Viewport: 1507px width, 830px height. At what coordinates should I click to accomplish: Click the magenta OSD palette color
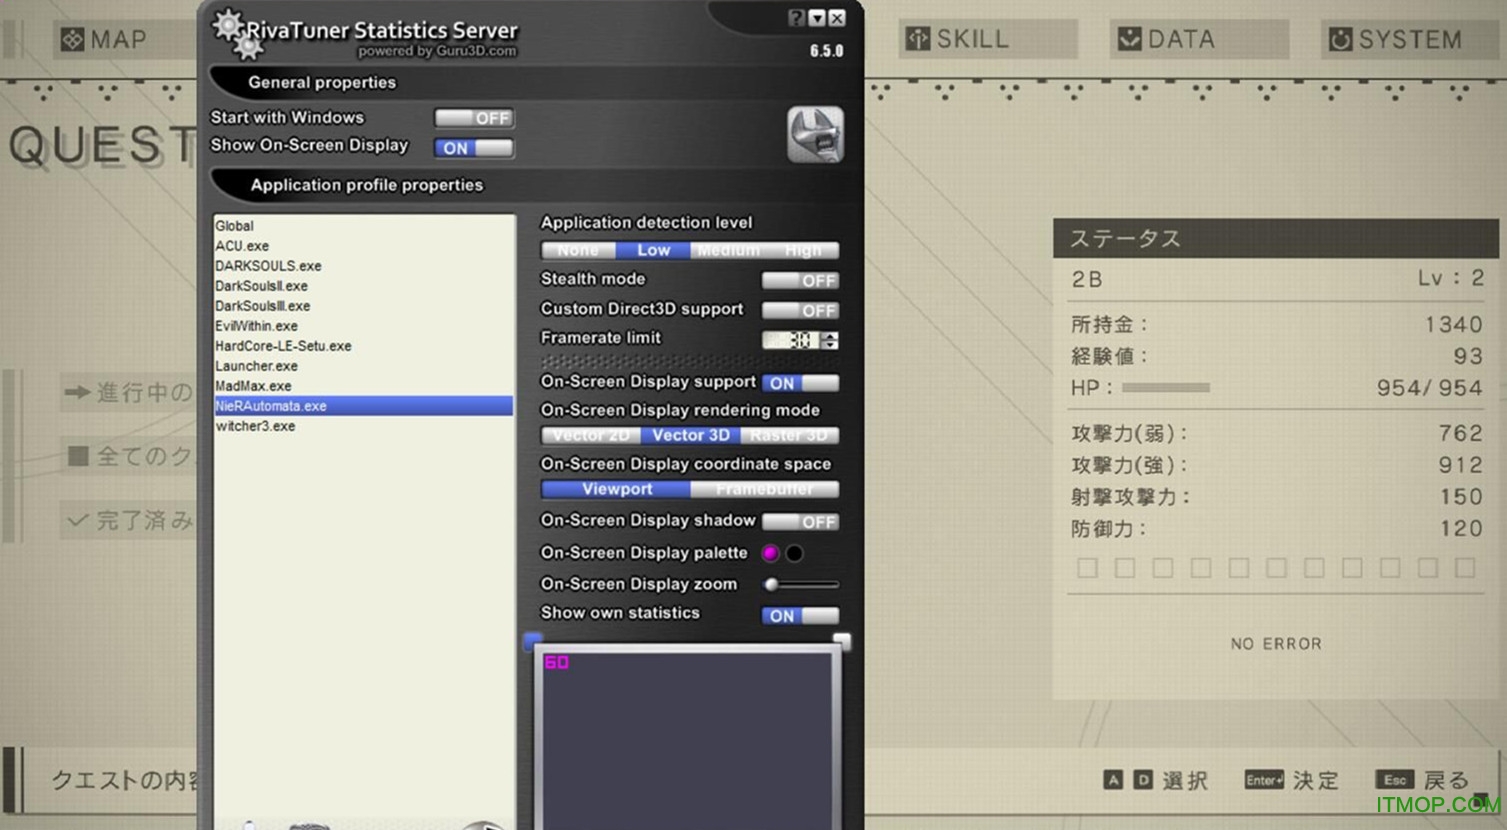[x=770, y=553]
